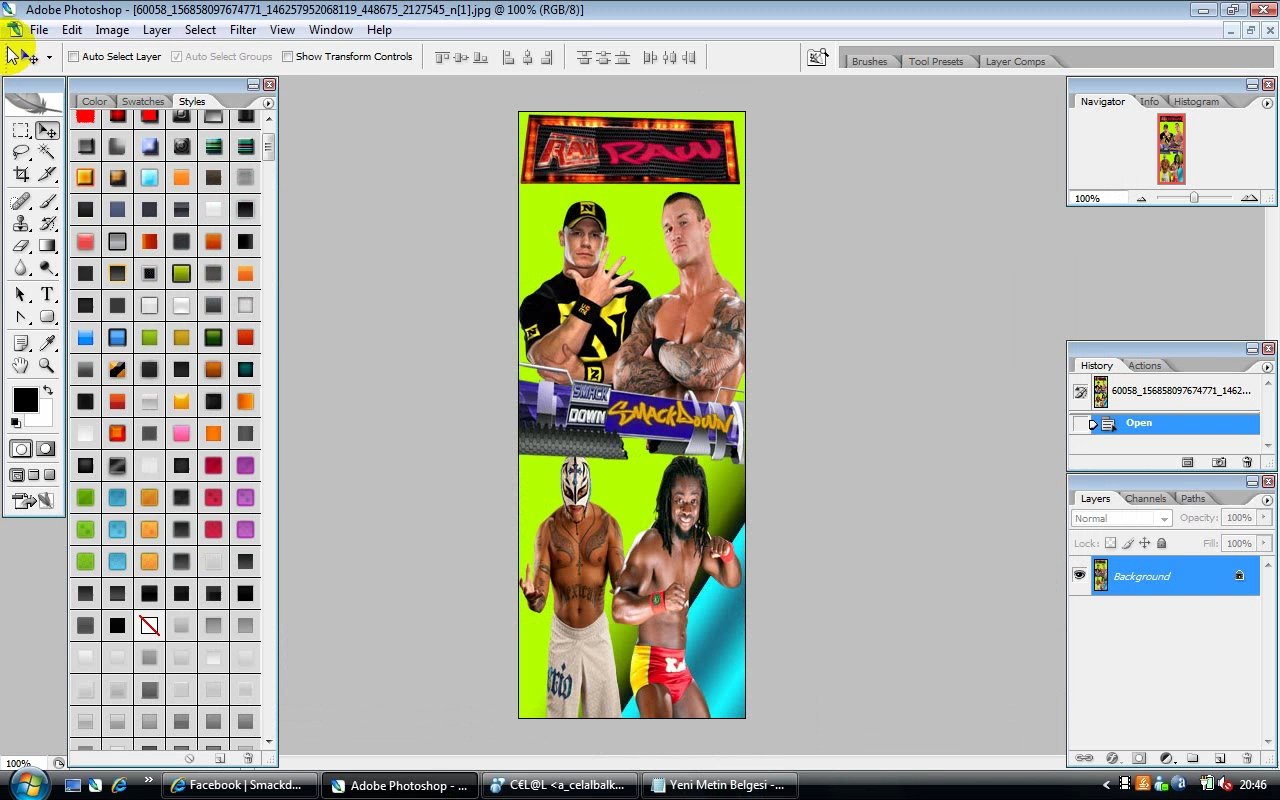Pick the Clone Stamp tool
The image size is (1280, 800).
point(21,224)
